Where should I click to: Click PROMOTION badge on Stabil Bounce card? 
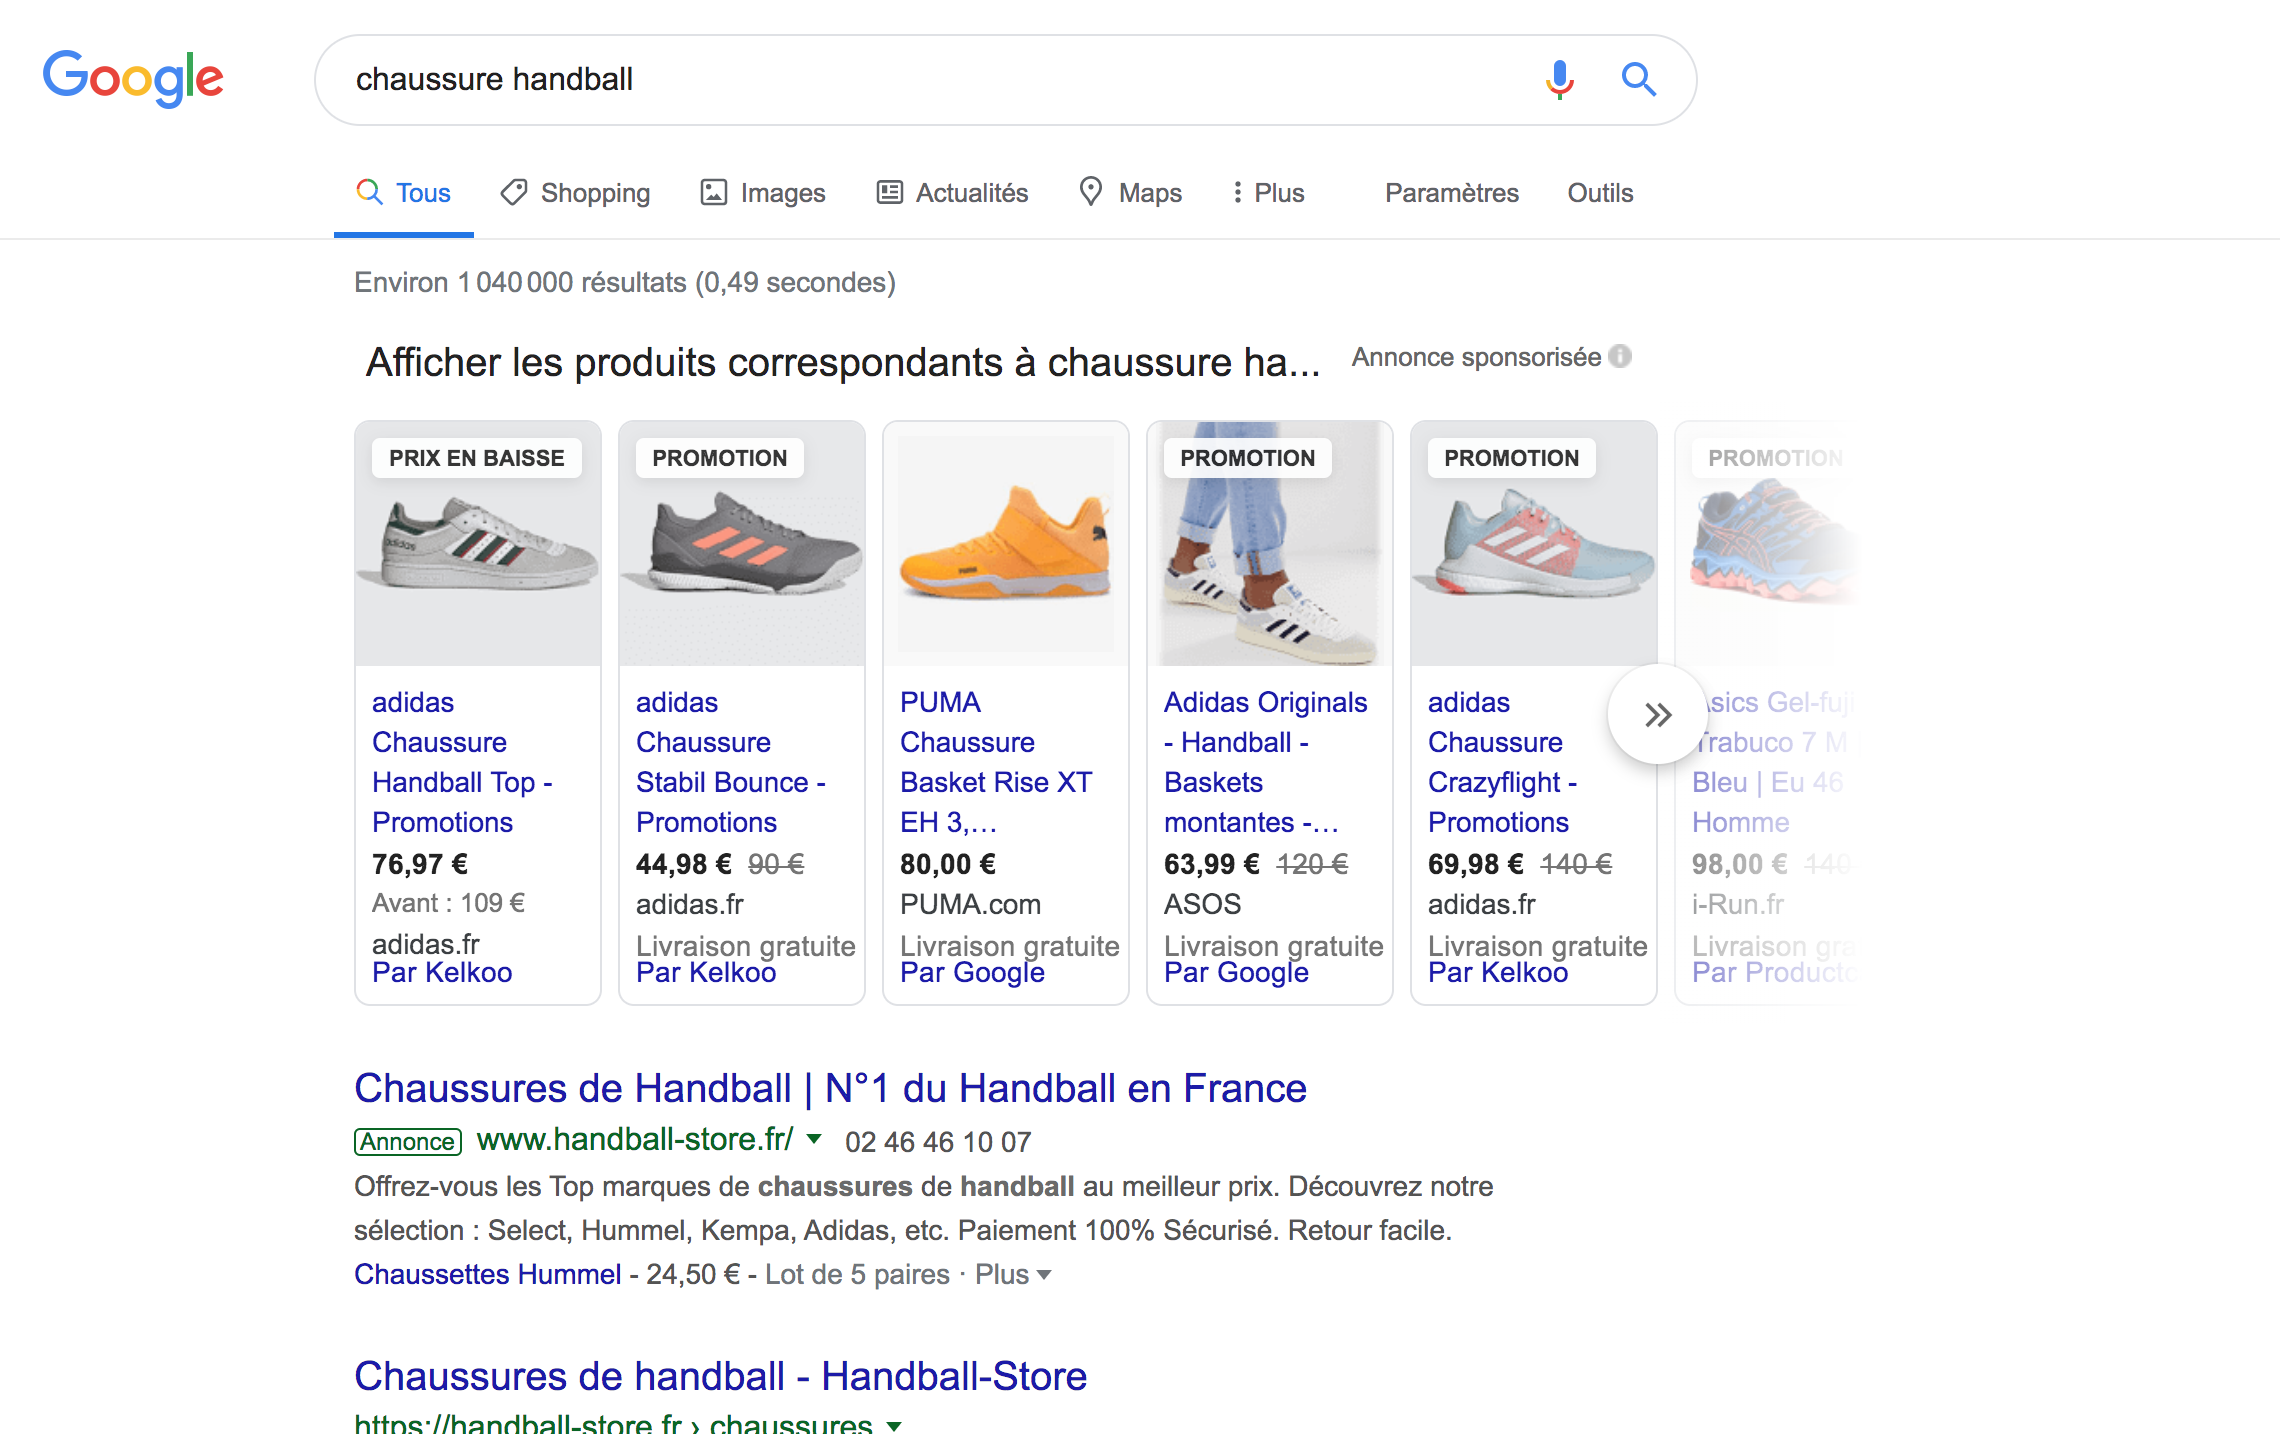point(720,458)
